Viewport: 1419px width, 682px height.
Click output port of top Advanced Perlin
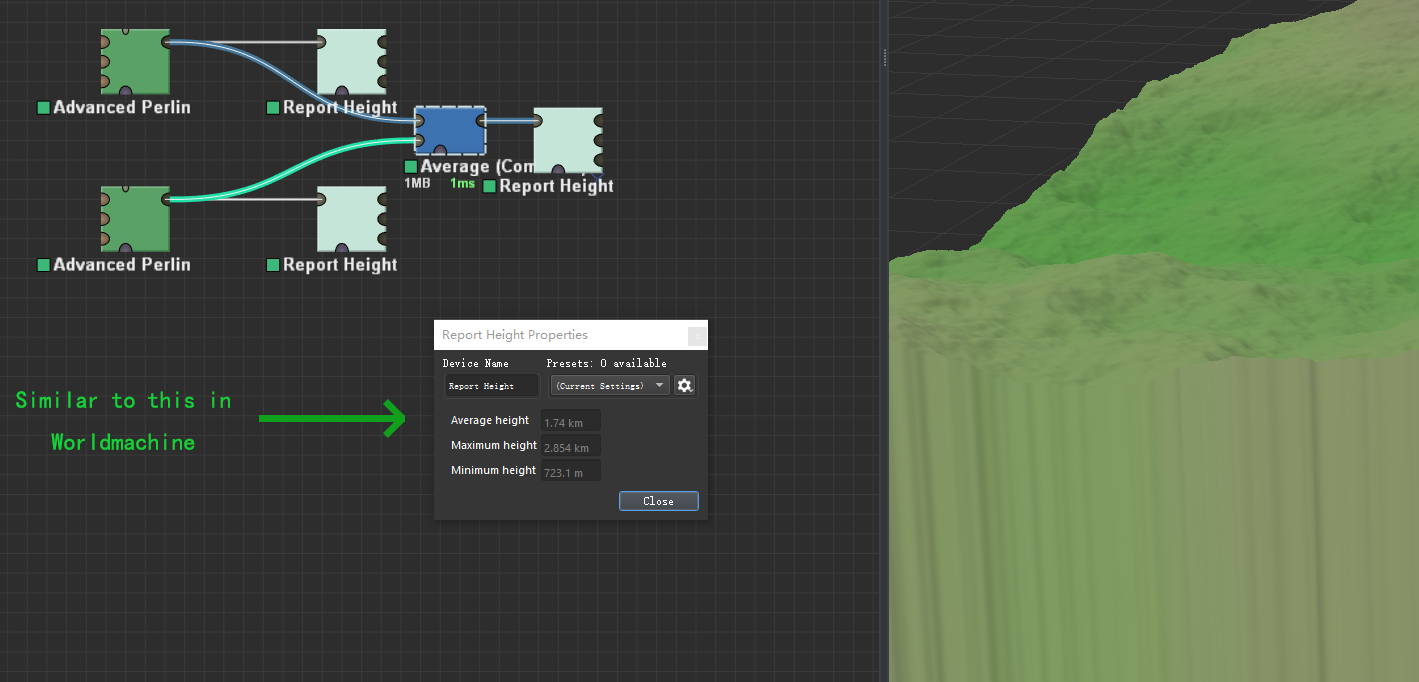click(x=166, y=42)
